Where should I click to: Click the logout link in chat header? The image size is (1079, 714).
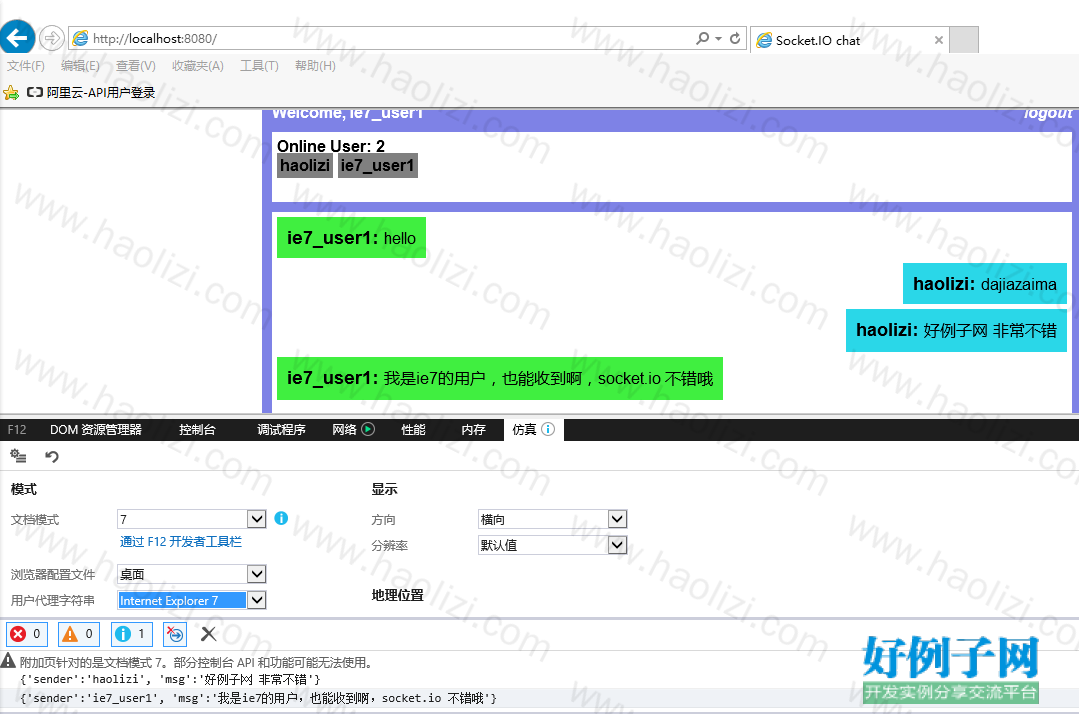click(x=1047, y=113)
